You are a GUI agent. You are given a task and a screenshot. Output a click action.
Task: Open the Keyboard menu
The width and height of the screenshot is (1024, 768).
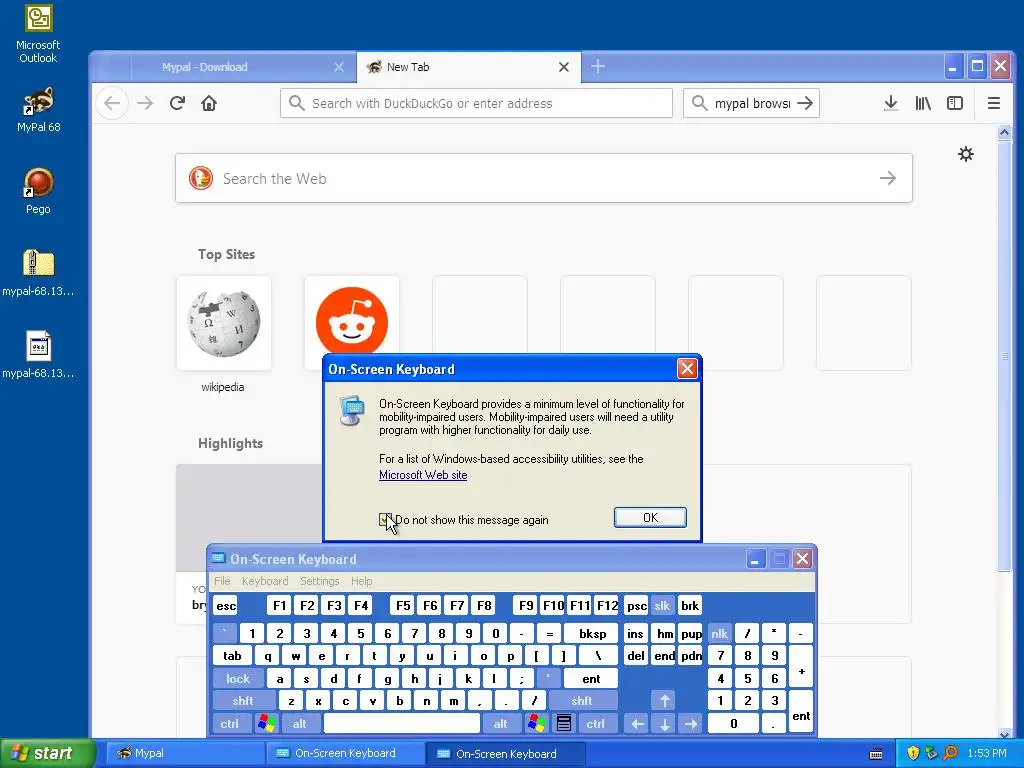point(264,581)
